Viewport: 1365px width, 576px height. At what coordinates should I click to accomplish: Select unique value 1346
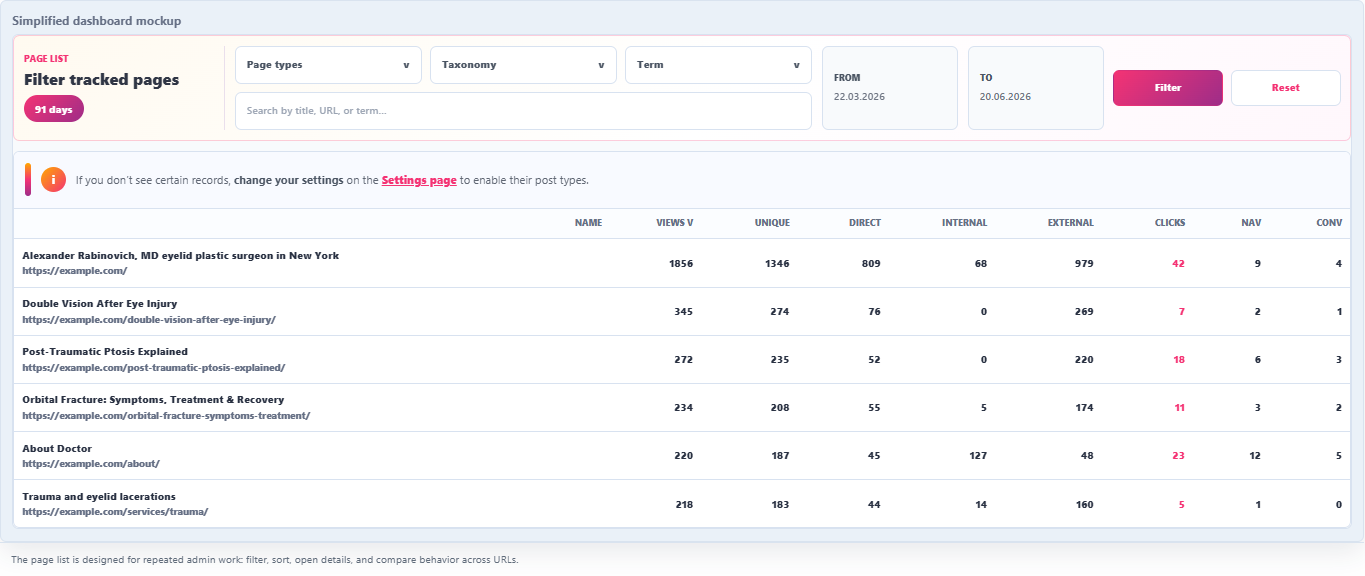(777, 264)
